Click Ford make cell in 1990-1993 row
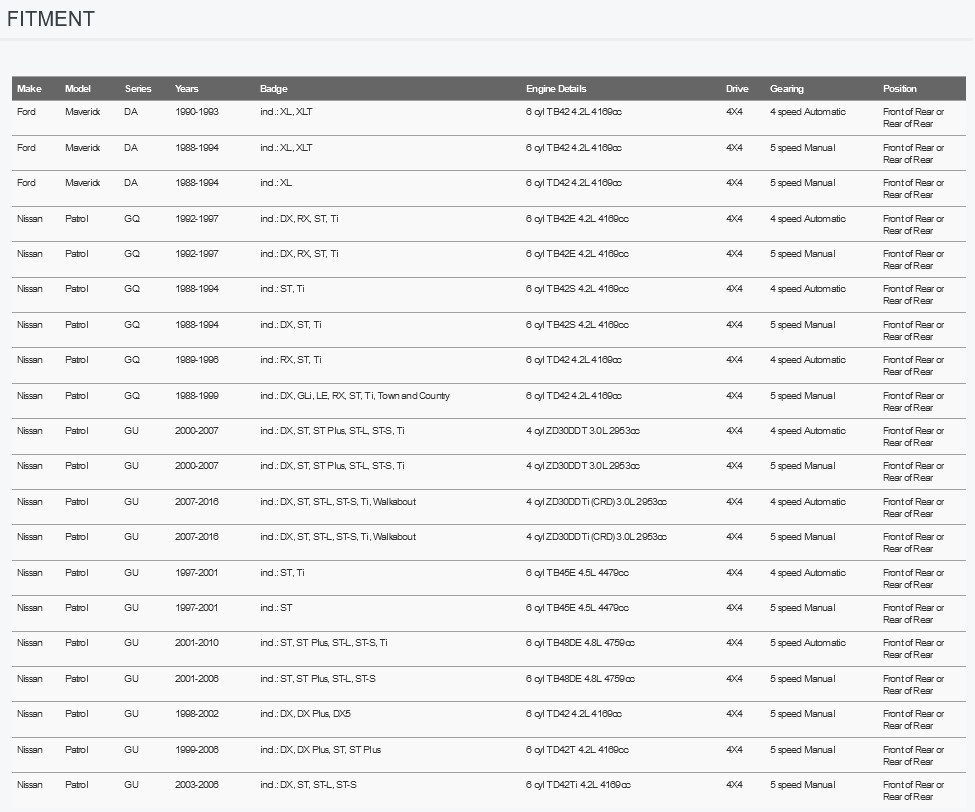This screenshot has width=975, height=812. (x=26, y=112)
